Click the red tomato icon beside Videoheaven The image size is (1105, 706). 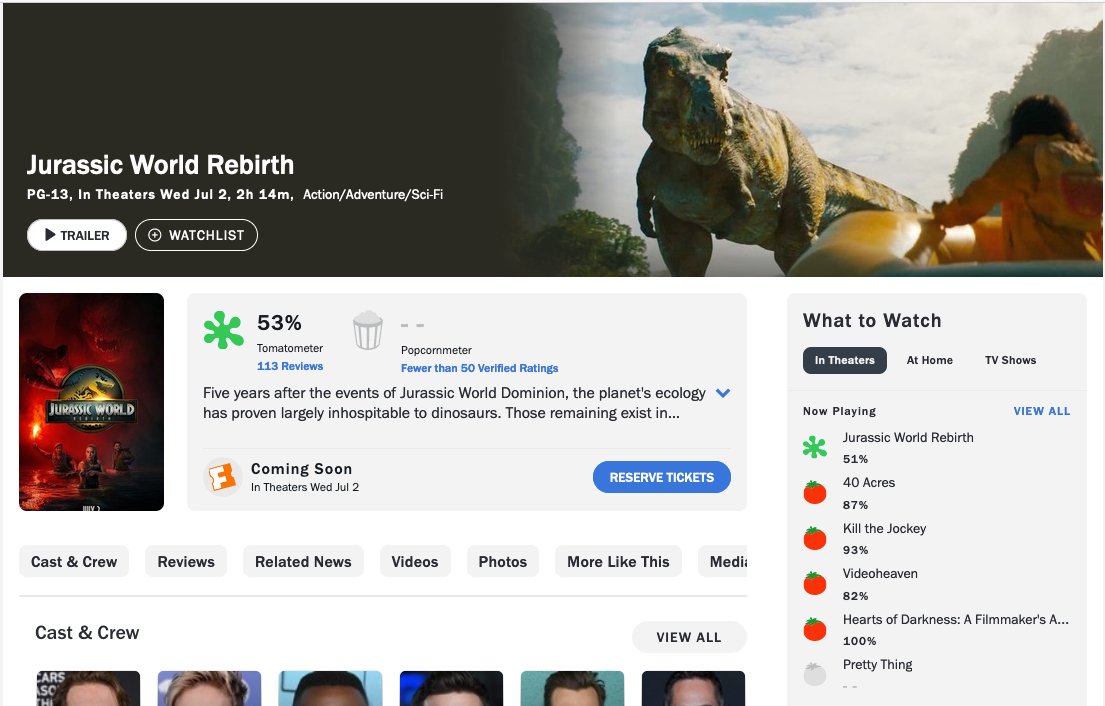pos(815,583)
